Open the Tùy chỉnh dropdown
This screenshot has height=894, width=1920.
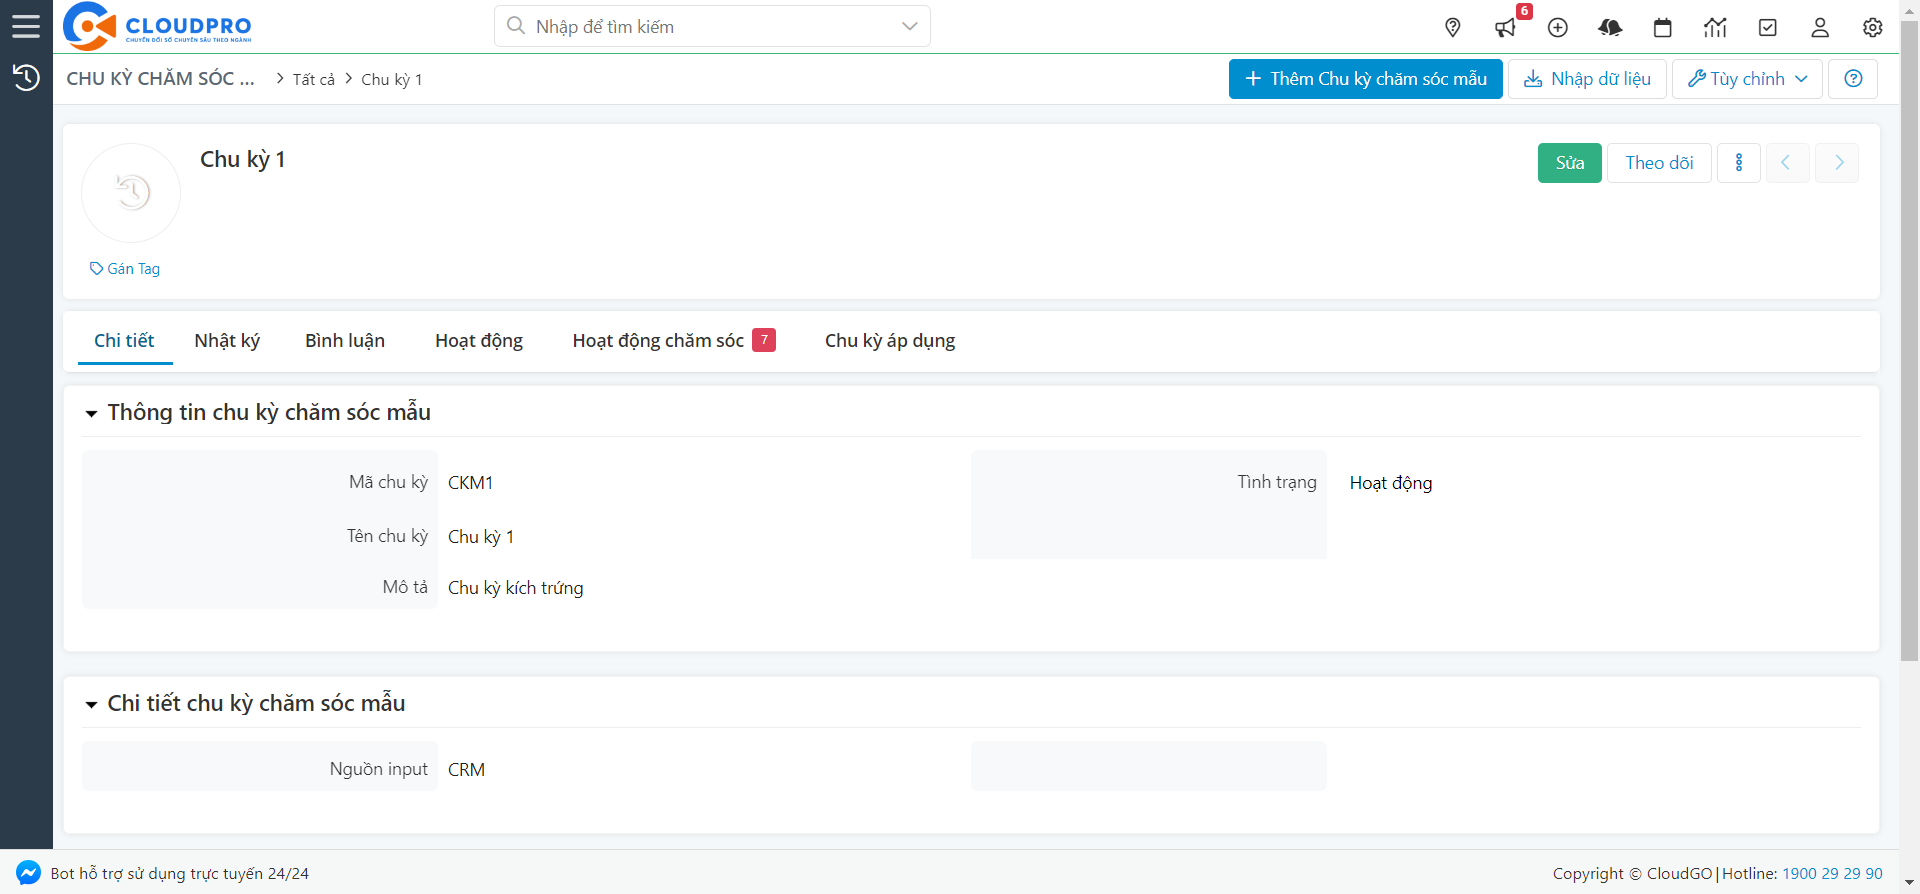click(1747, 79)
